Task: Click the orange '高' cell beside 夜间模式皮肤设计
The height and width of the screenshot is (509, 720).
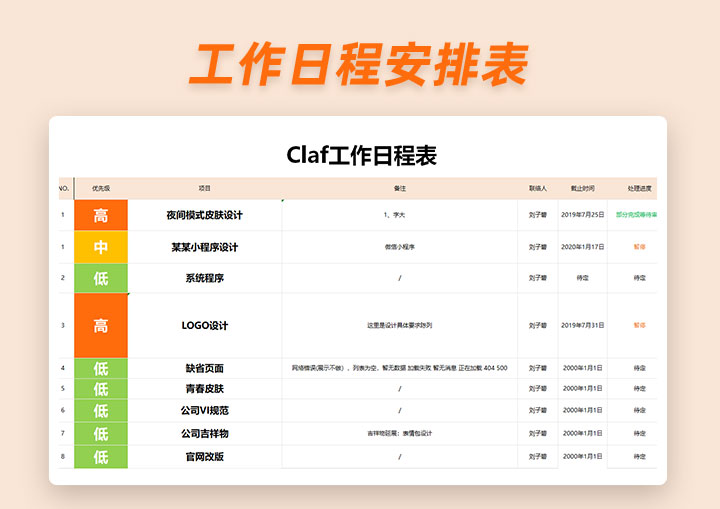Action: pyautogui.click(x=101, y=215)
